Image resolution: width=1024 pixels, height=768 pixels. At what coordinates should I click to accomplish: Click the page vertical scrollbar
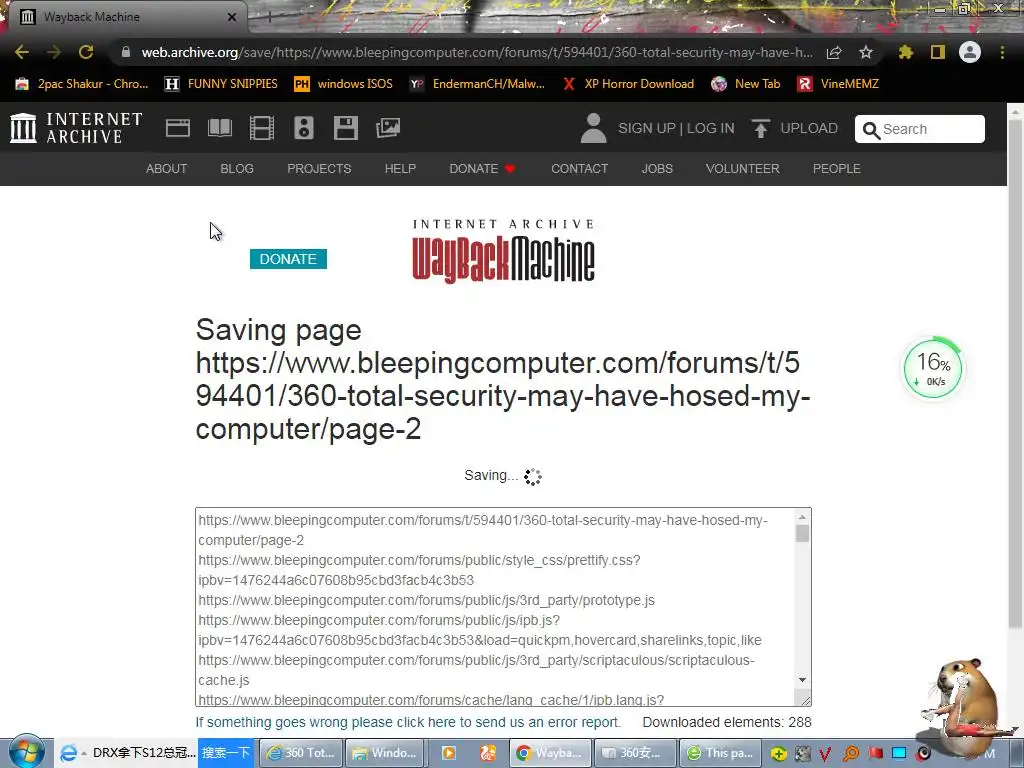(1015, 372)
